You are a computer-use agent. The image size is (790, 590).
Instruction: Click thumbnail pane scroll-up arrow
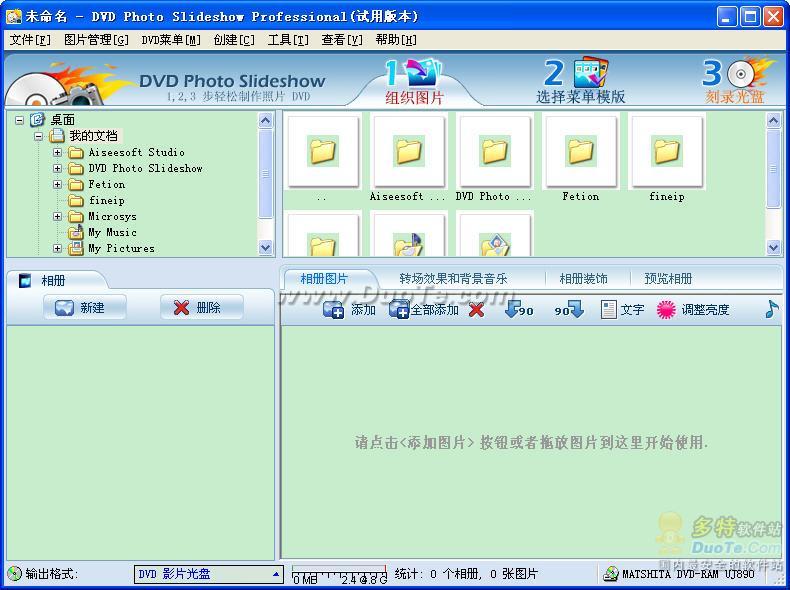(x=773, y=120)
